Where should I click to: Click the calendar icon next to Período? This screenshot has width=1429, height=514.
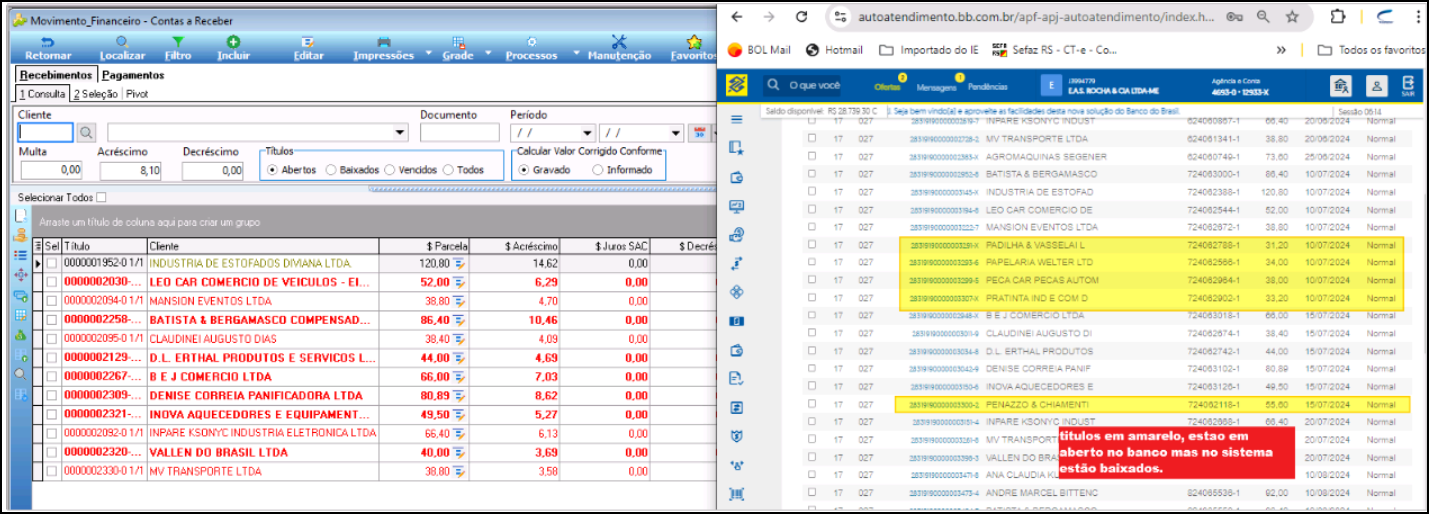pyautogui.click(x=700, y=132)
